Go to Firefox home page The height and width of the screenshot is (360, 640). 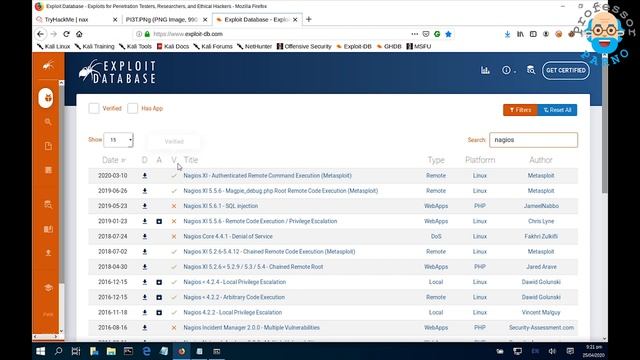tap(79, 34)
